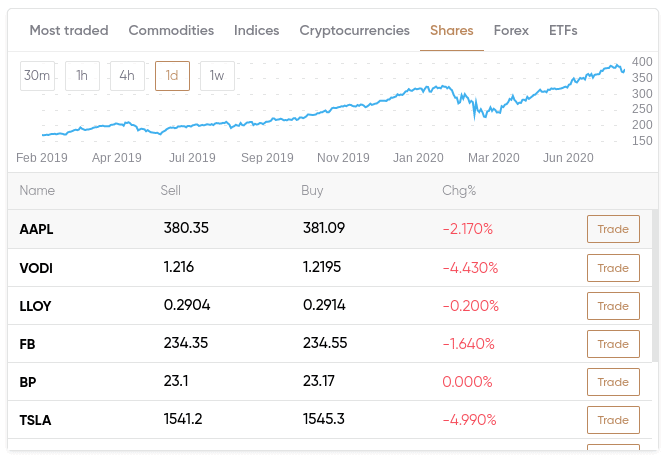Screen dimensions: 667x464
Task: Click LLOY change value -0.200%
Action: tap(470, 306)
